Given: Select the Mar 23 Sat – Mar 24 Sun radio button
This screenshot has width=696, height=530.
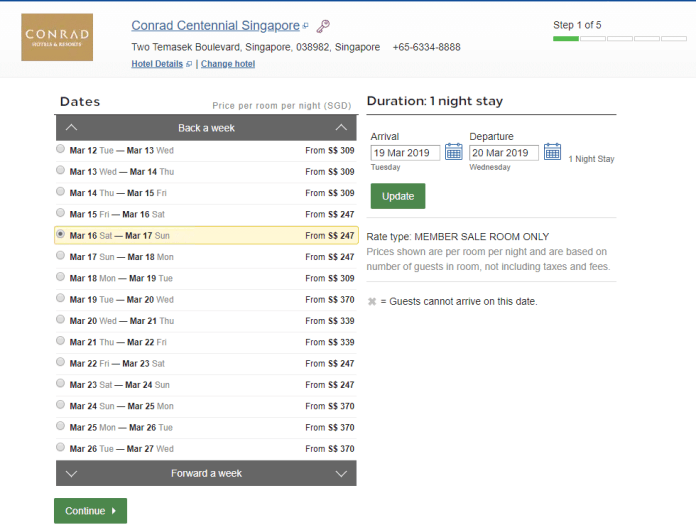Looking at the screenshot, I should [60, 383].
